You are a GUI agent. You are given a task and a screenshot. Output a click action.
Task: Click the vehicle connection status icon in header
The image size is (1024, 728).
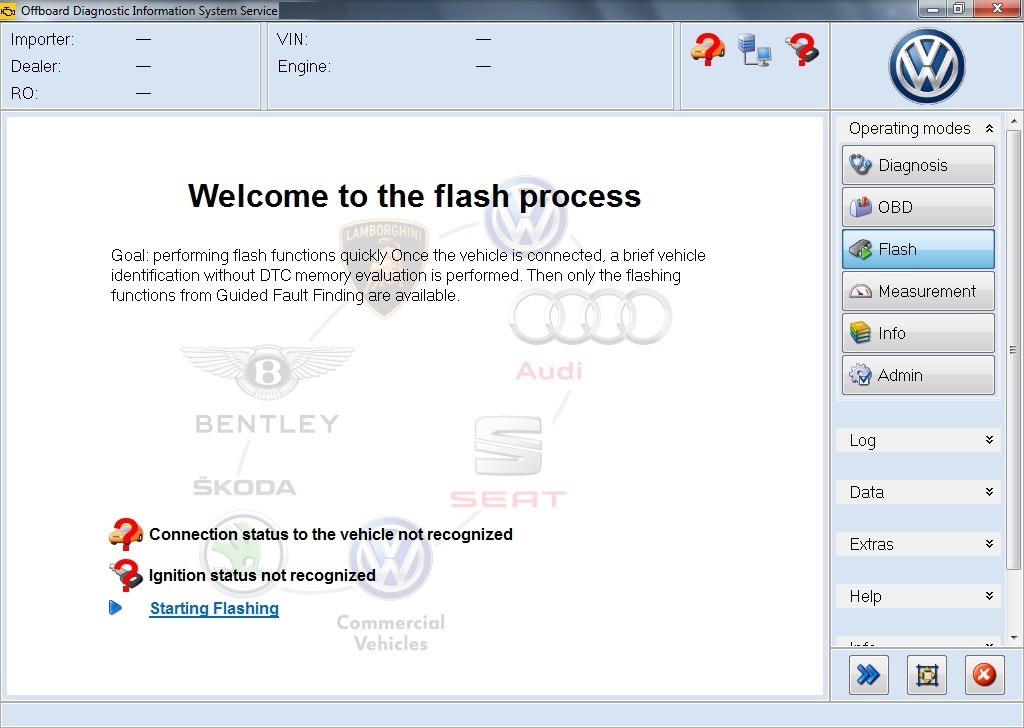[707, 50]
